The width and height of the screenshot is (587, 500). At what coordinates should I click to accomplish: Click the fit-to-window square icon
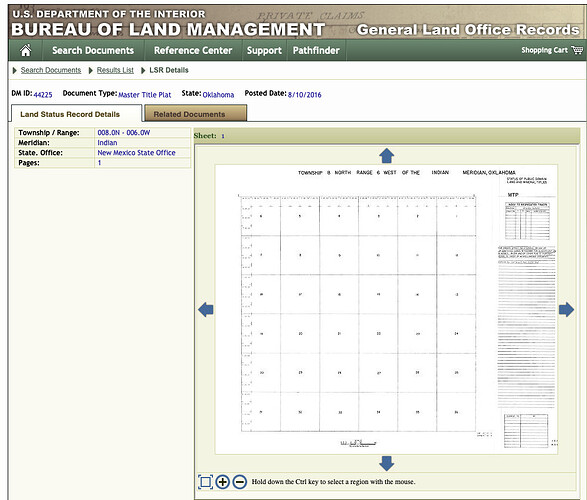click(205, 482)
